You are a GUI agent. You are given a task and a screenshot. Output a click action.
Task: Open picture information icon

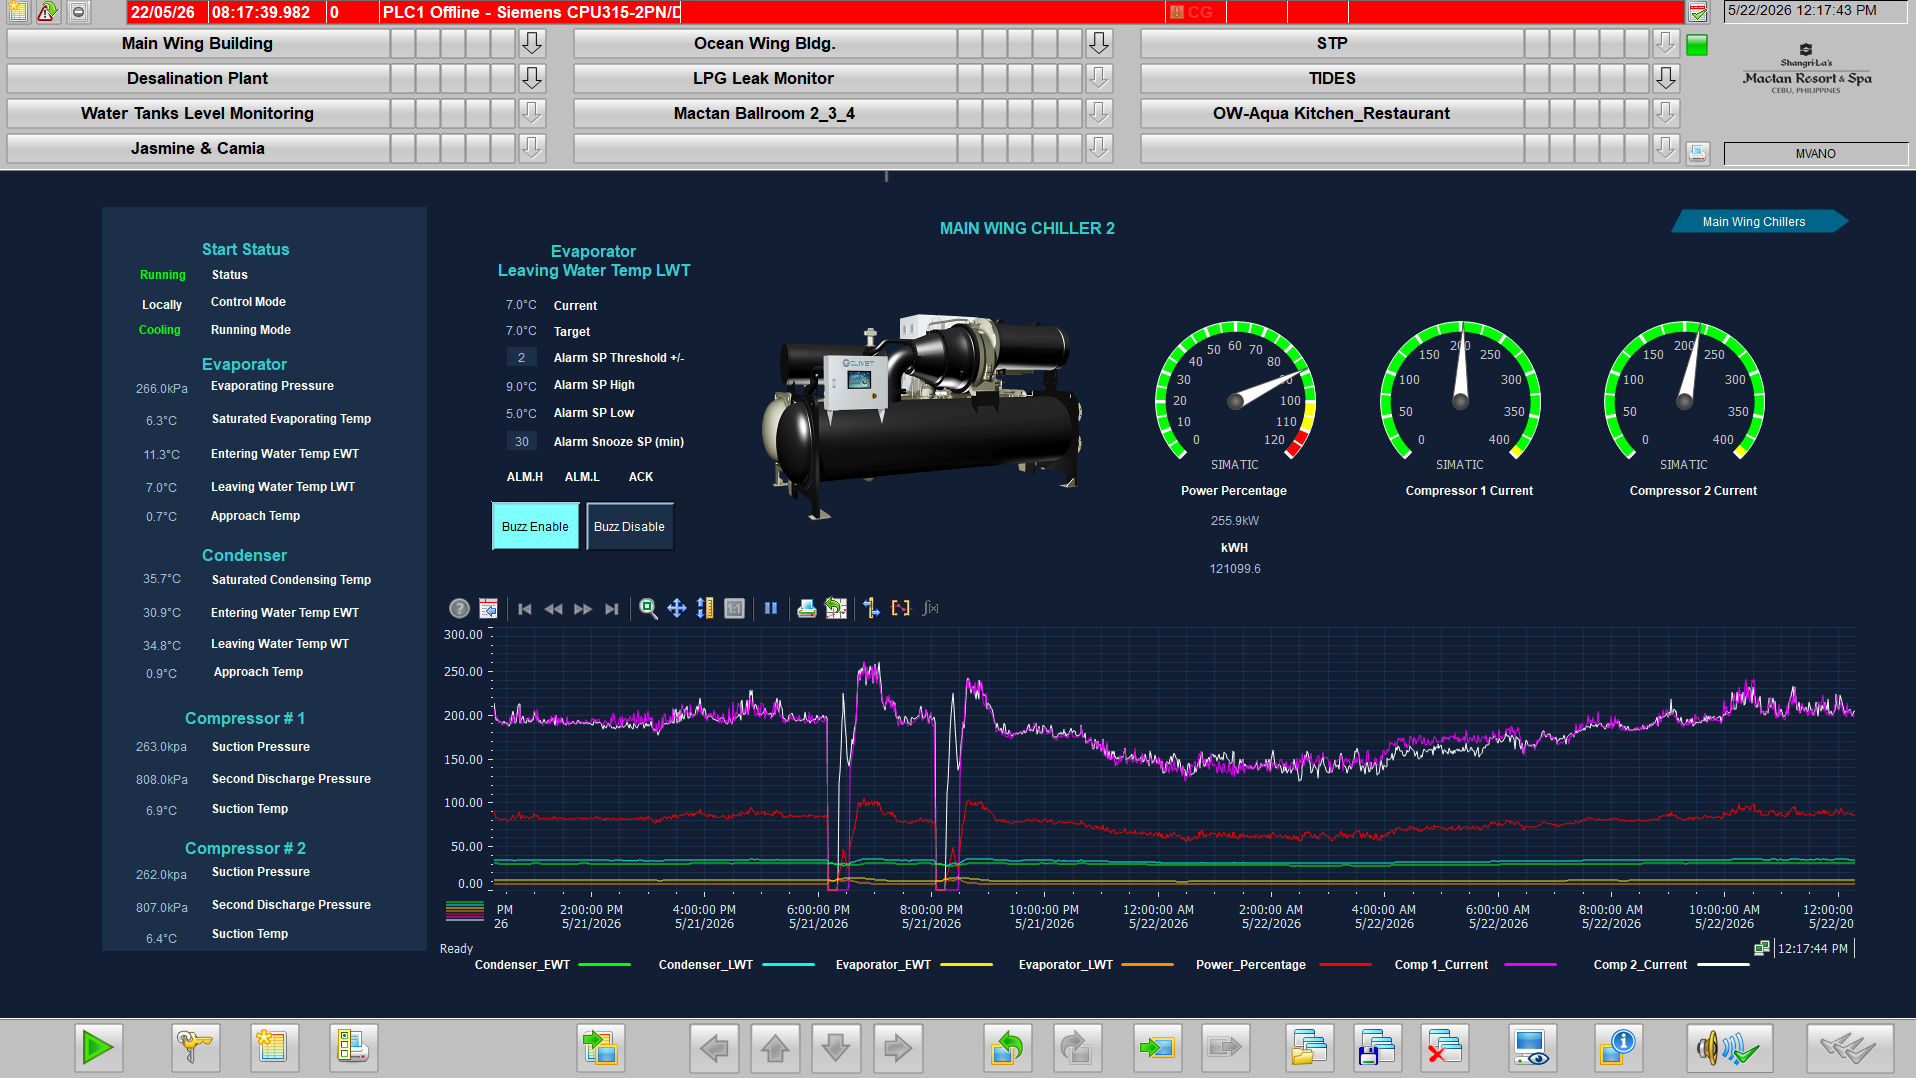pyautogui.click(x=1618, y=1048)
